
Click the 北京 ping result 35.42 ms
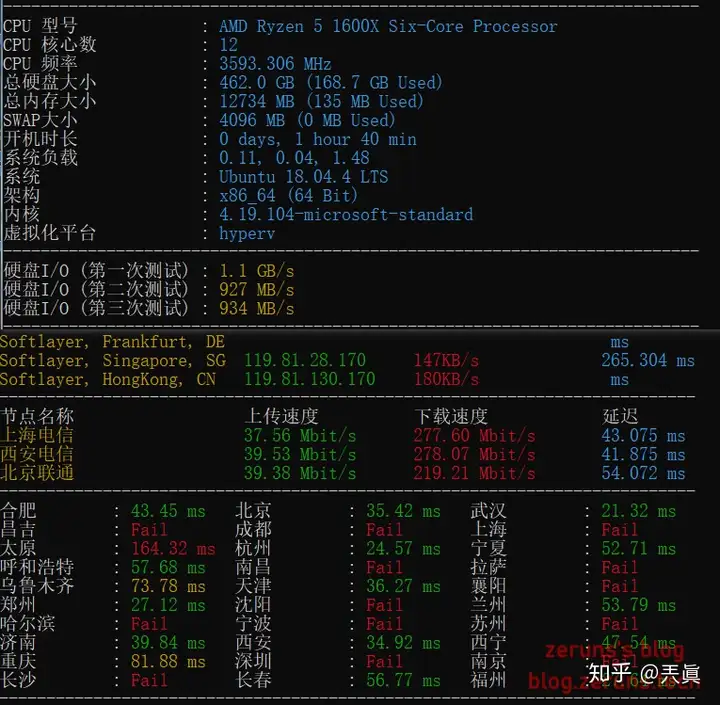click(403, 511)
